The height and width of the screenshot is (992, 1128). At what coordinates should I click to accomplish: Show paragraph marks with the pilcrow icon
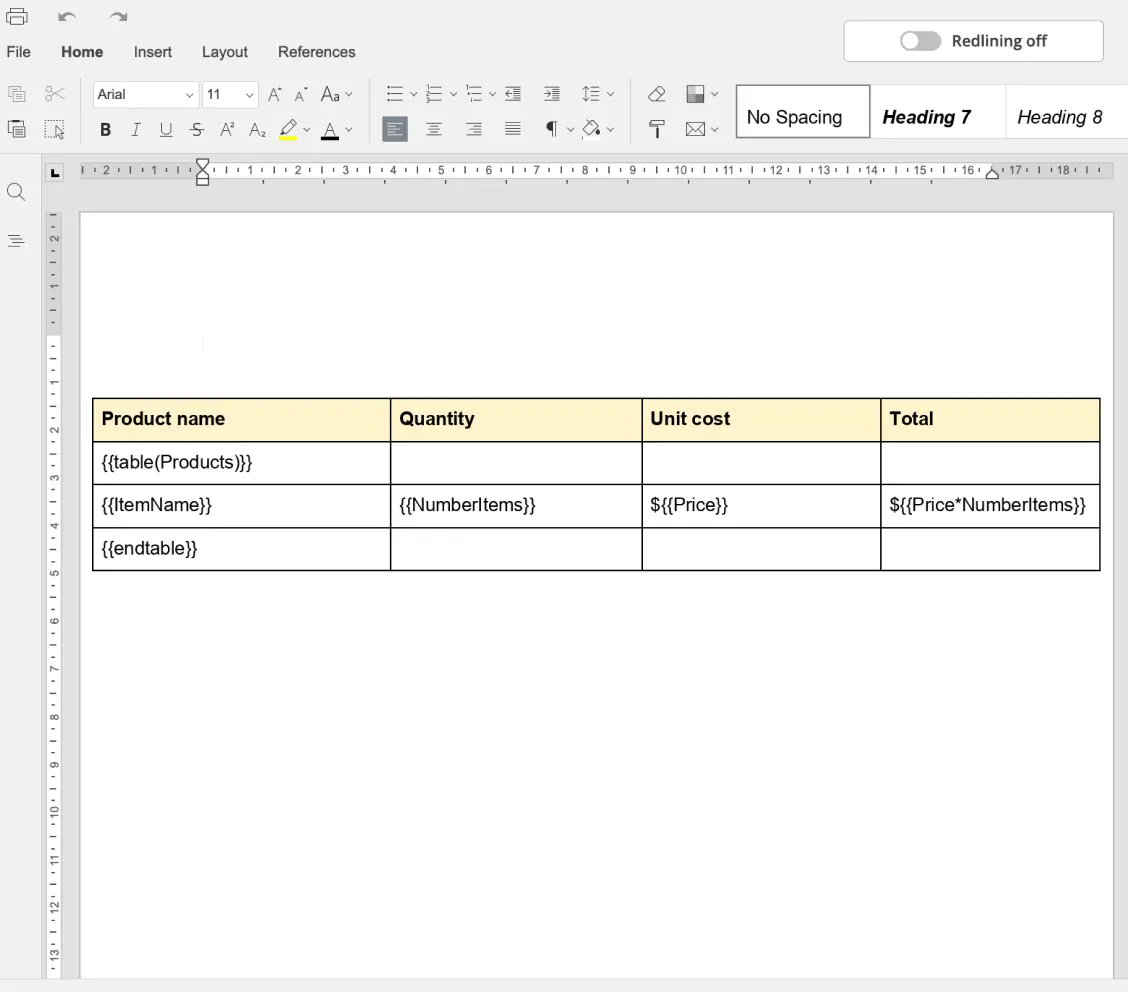tap(551, 129)
